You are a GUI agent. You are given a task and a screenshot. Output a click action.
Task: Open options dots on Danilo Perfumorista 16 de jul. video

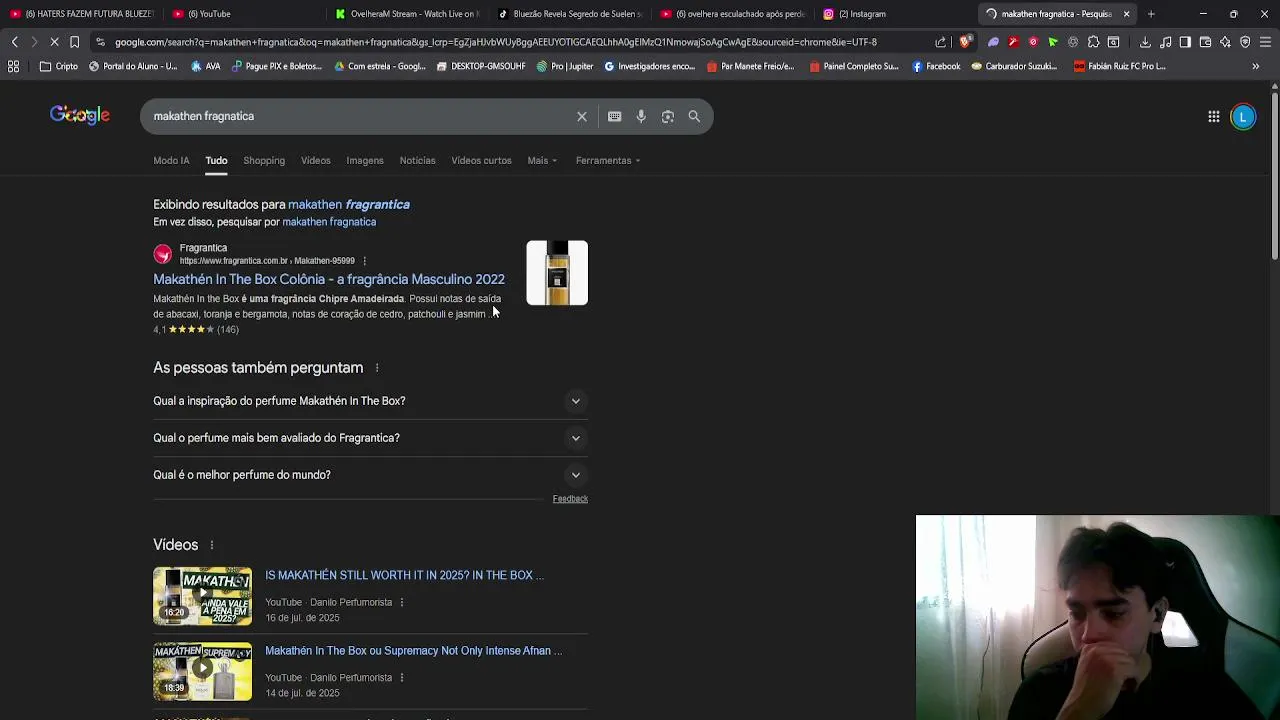pyautogui.click(x=402, y=603)
